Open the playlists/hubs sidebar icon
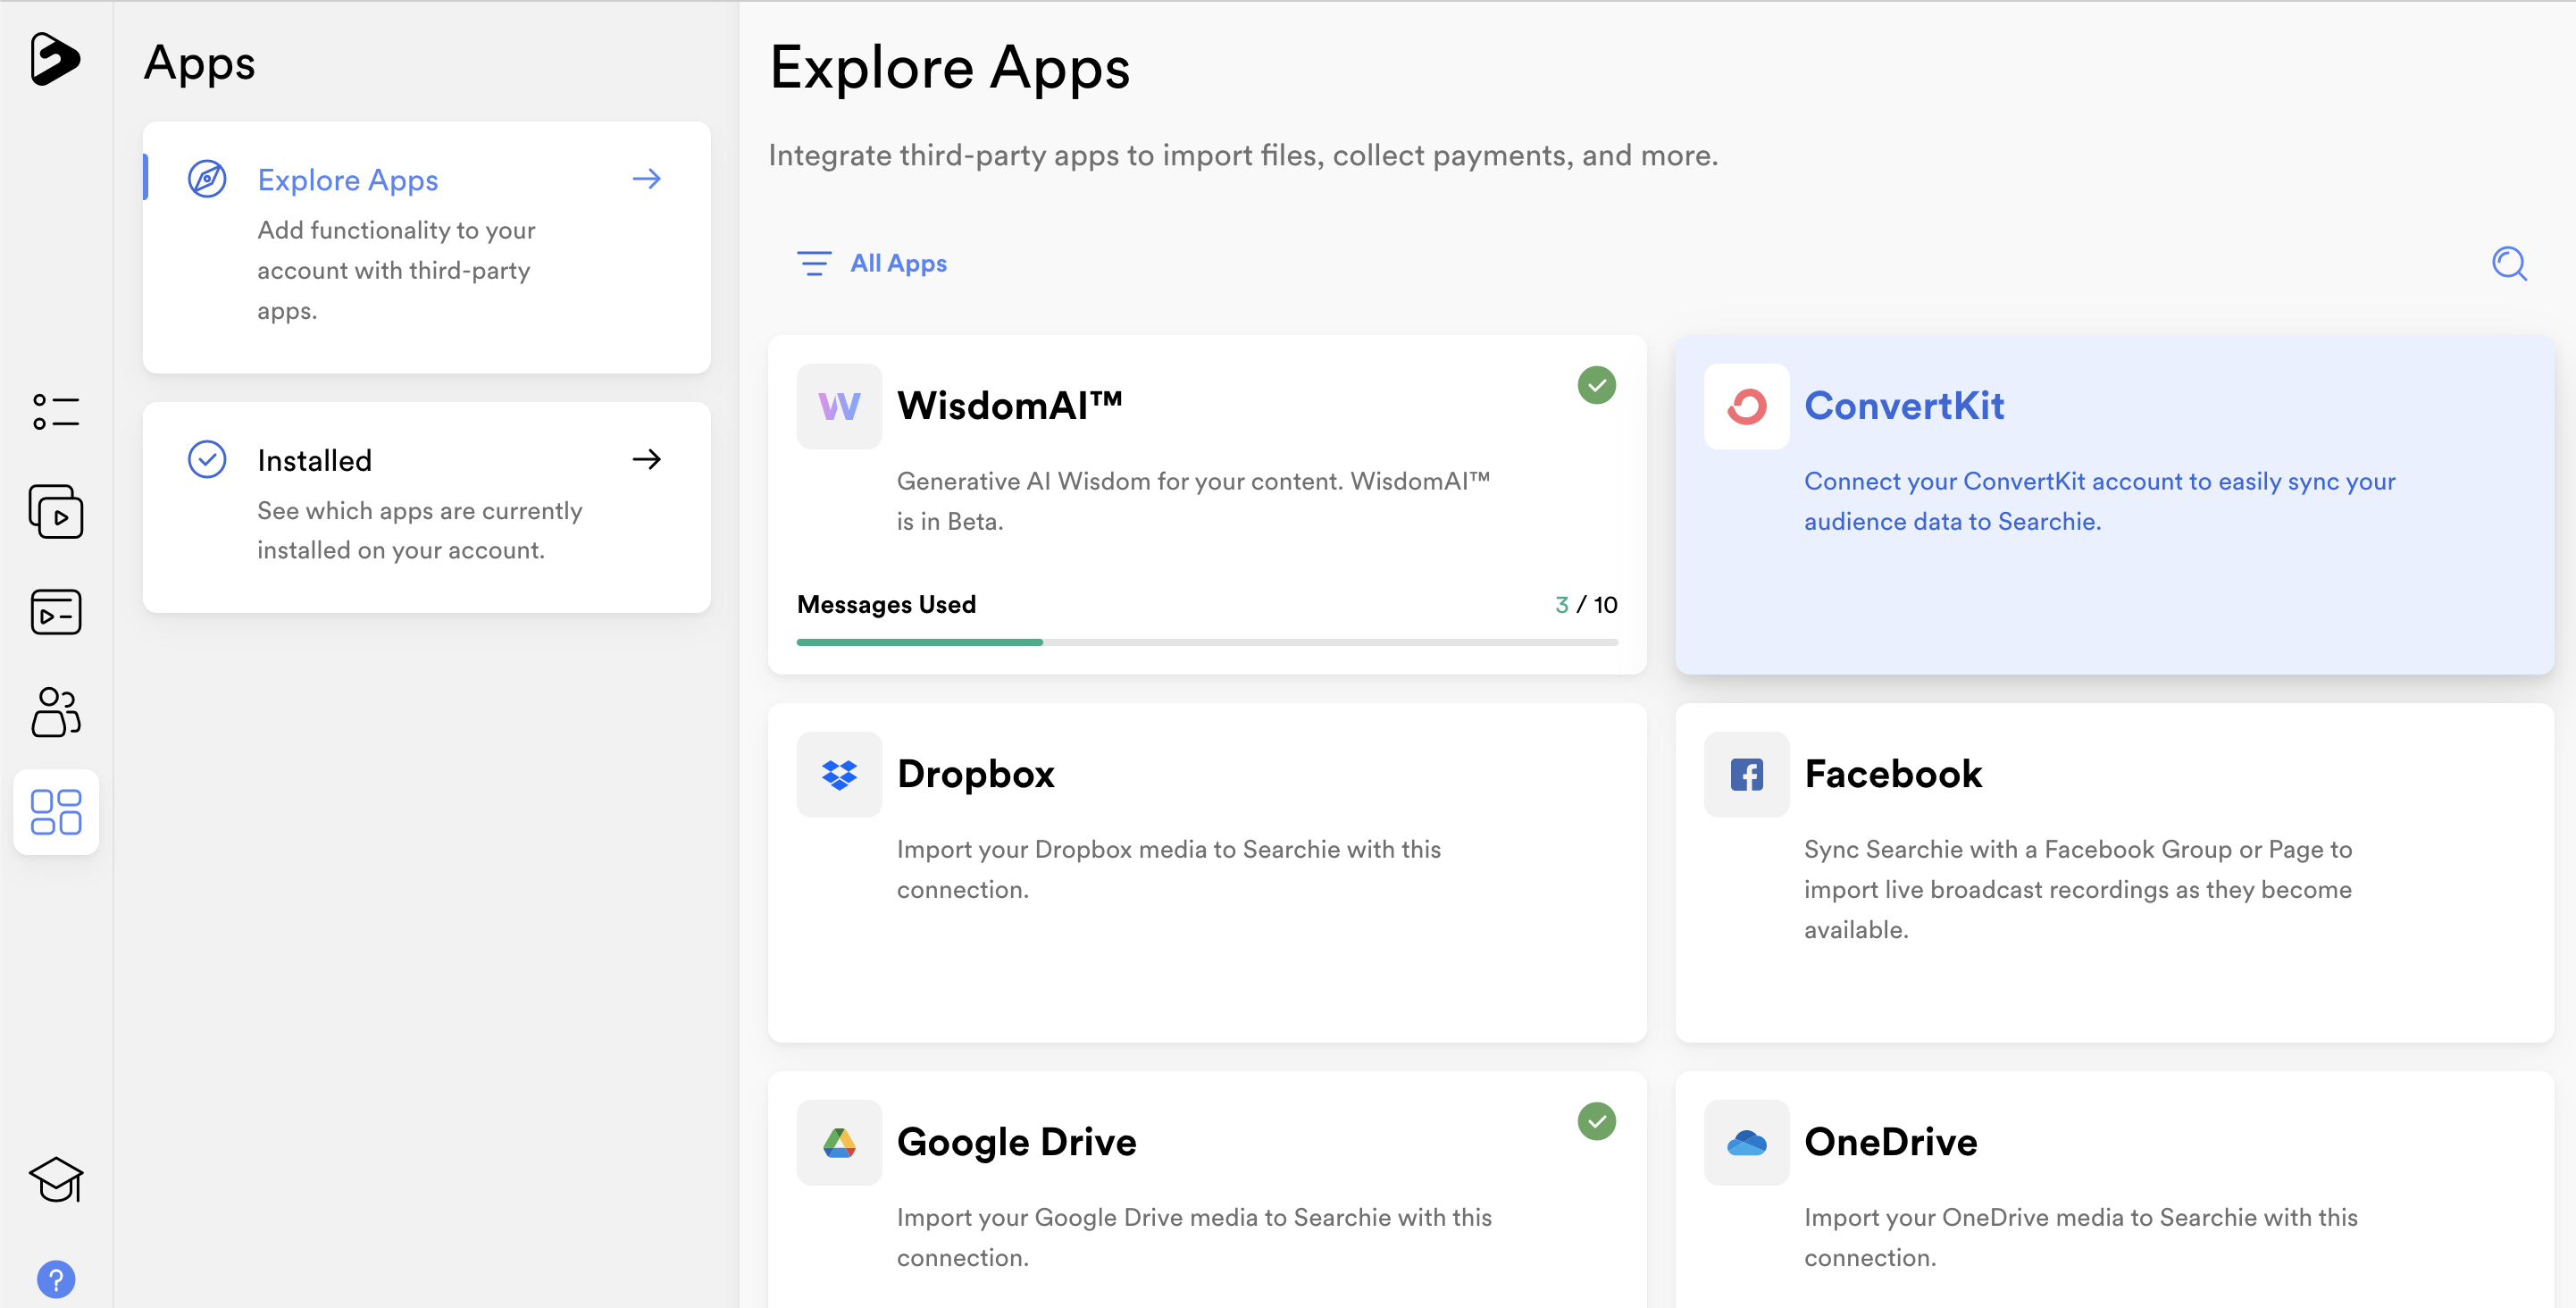The height and width of the screenshot is (1308, 2576). click(x=56, y=612)
